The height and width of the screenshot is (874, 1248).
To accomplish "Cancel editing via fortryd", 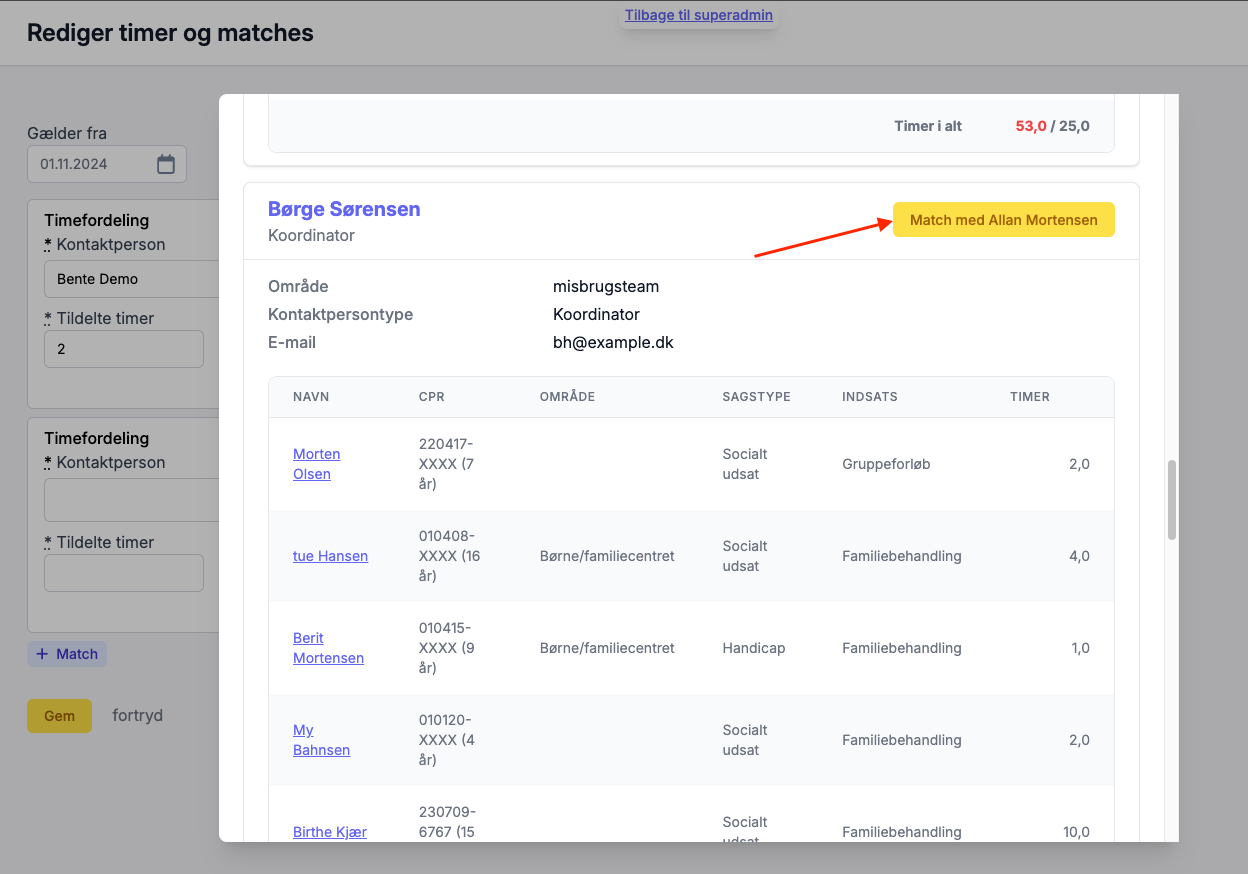I will [x=137, y=716].
